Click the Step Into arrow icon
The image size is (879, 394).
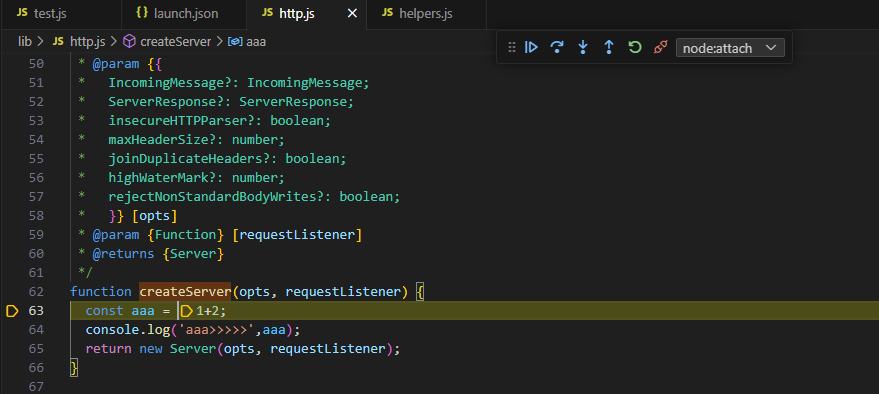click(583, 48)
